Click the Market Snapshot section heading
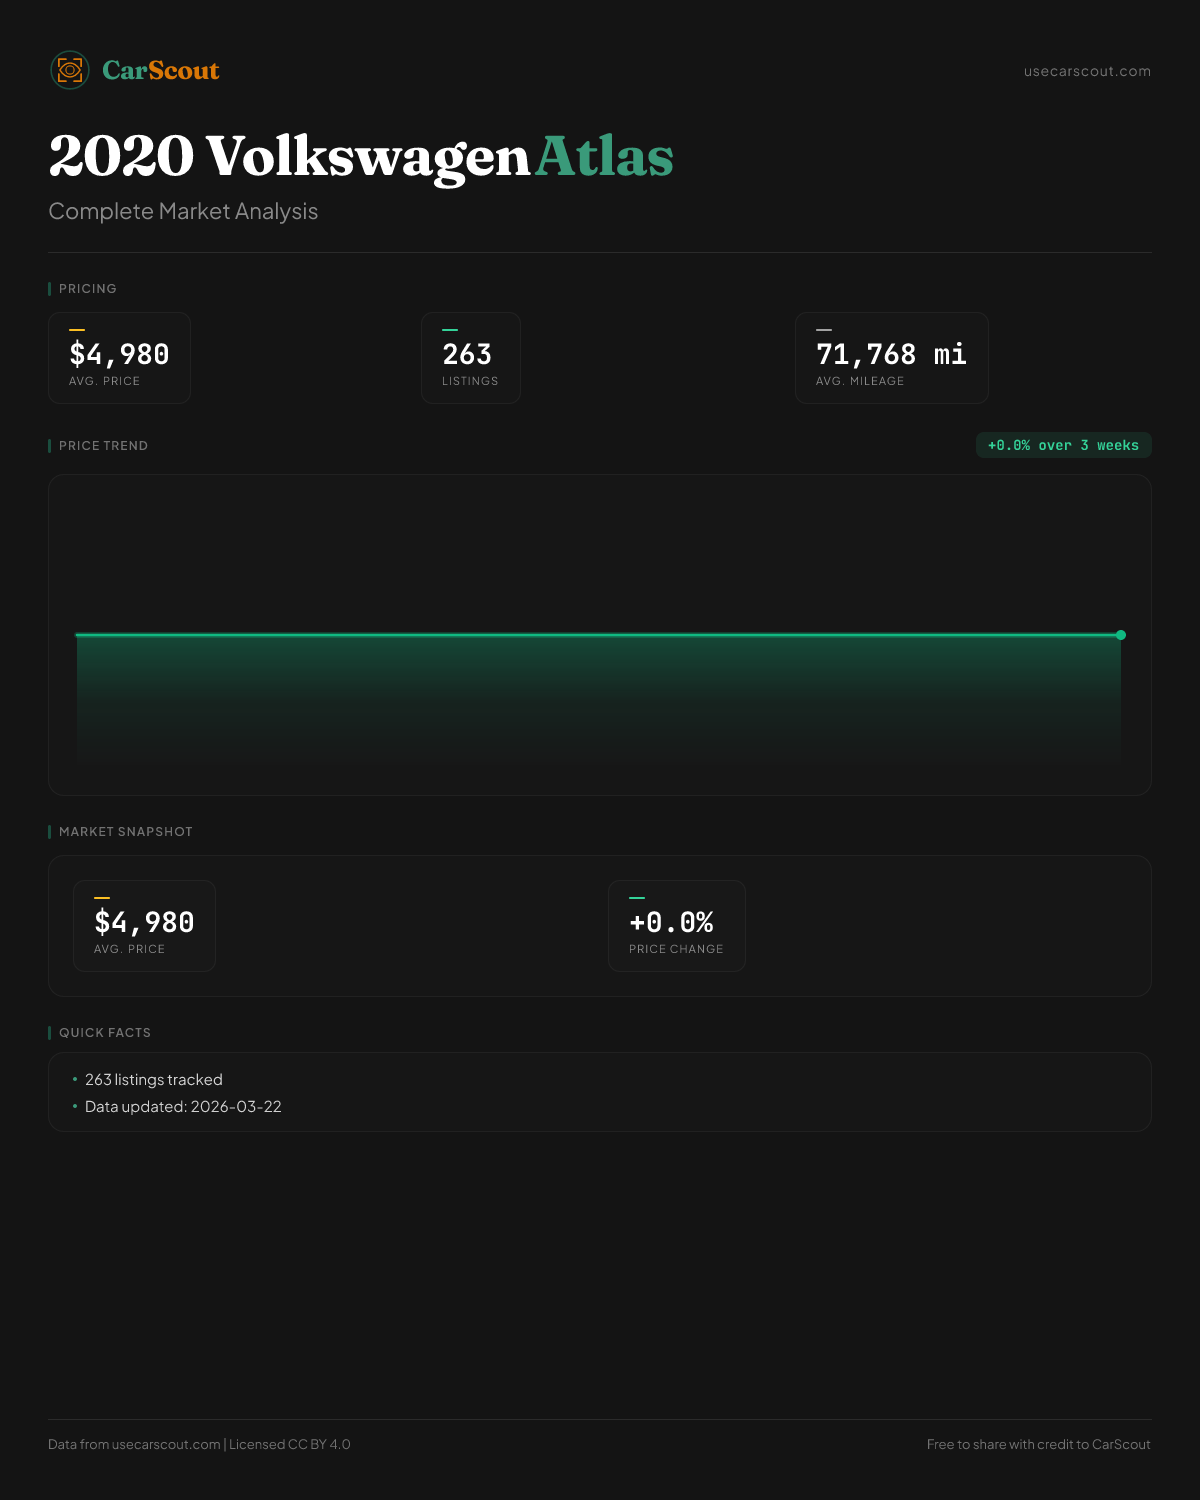Image resolution: width=1200 pixels, height=1500 pixels. click(x=125, y=832)
